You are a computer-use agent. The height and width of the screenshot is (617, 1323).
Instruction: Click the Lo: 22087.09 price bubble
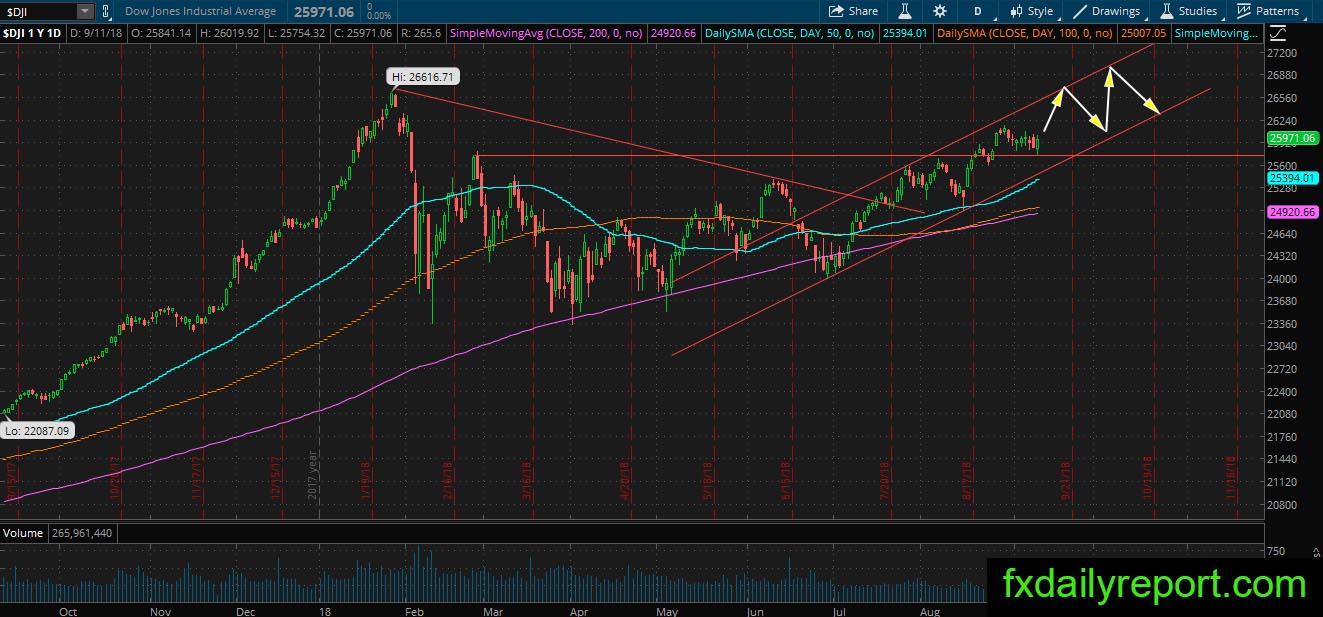pyautogui.click(x=37, y=430)
